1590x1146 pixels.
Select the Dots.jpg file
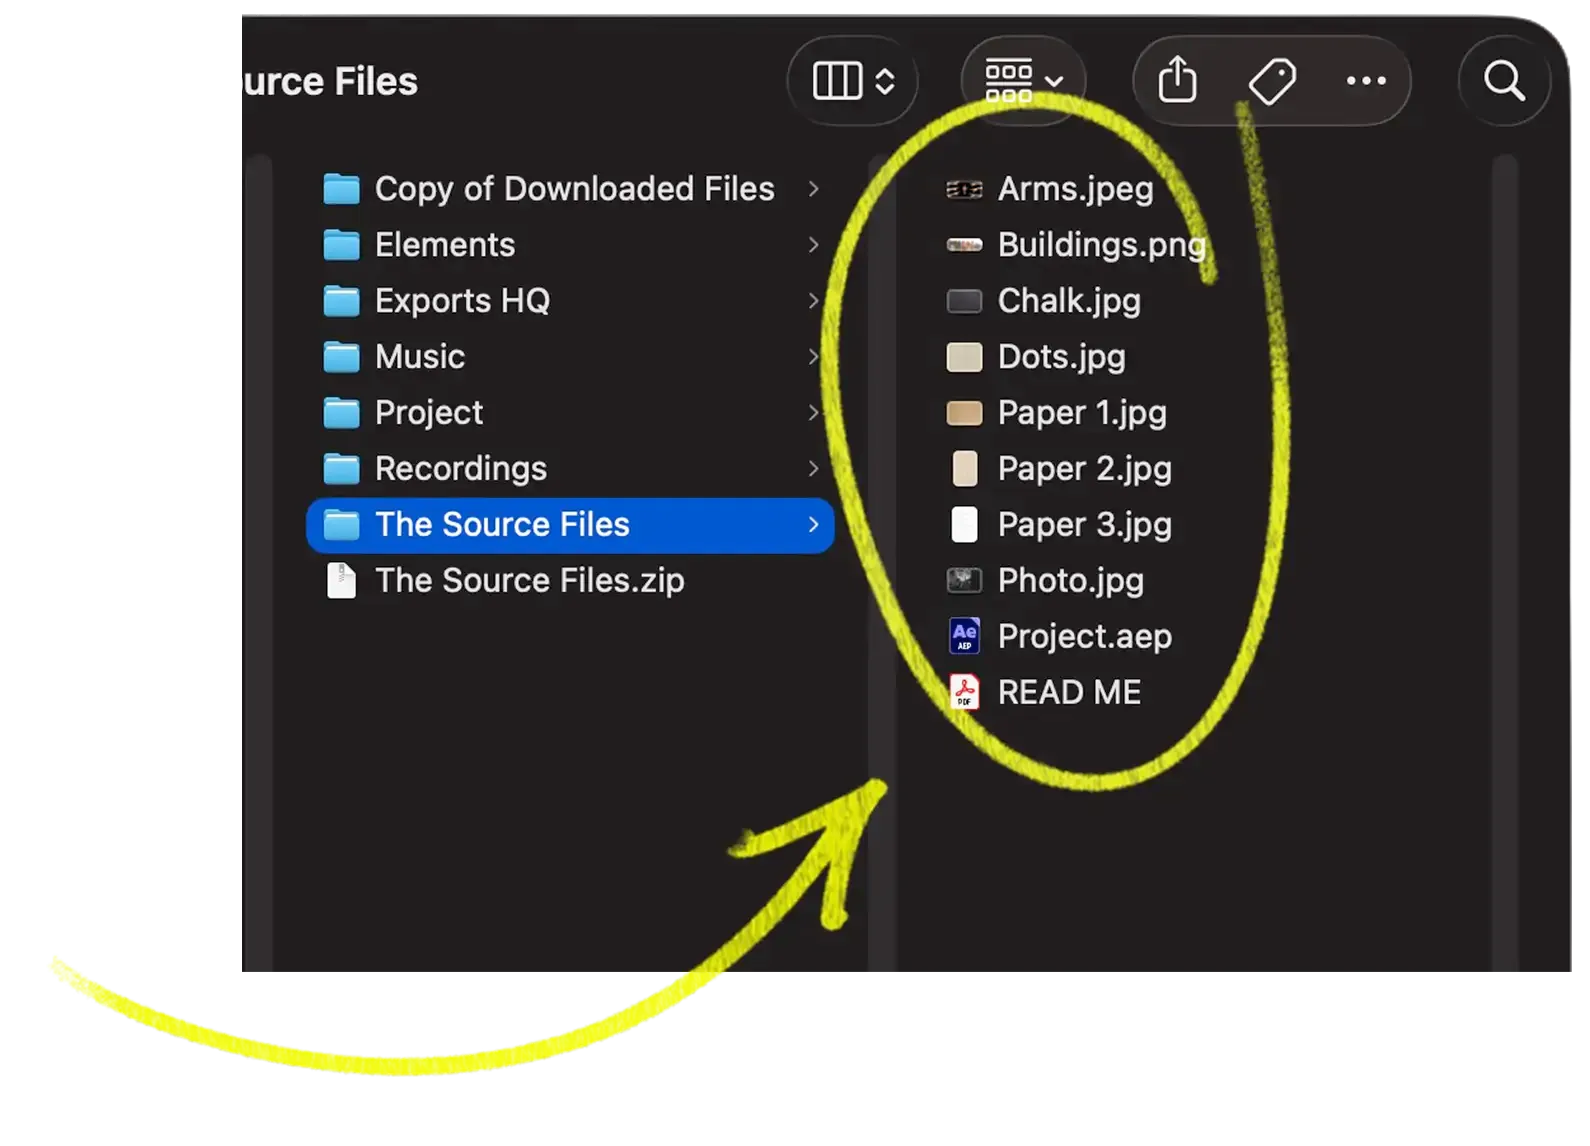tap(1037, 357)
